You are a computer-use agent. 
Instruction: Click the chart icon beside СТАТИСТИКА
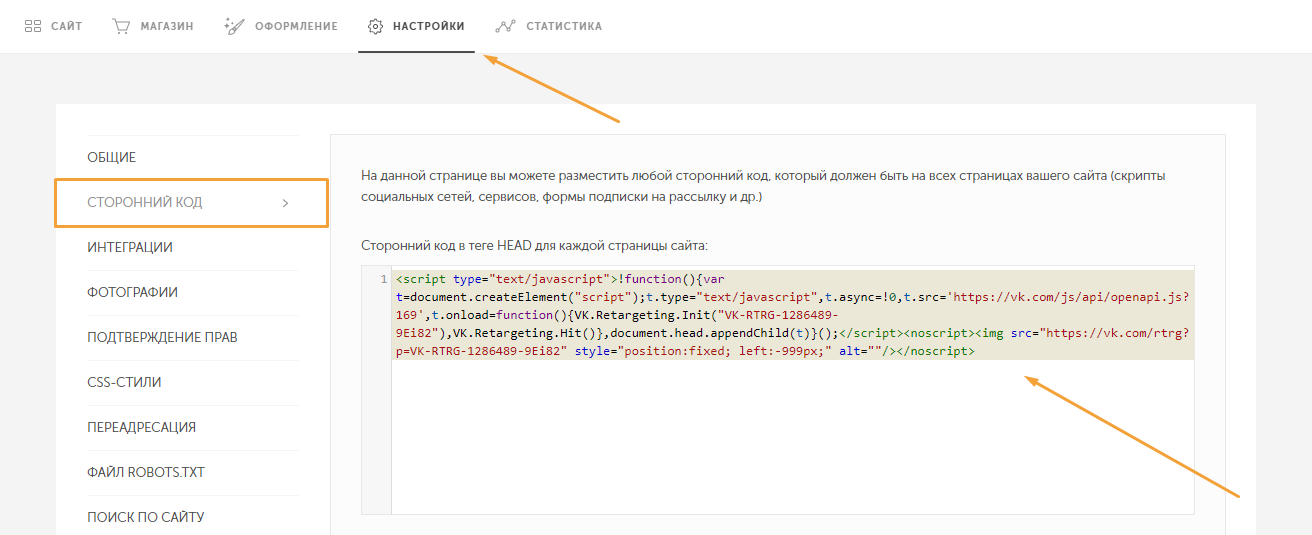(506, 26)
